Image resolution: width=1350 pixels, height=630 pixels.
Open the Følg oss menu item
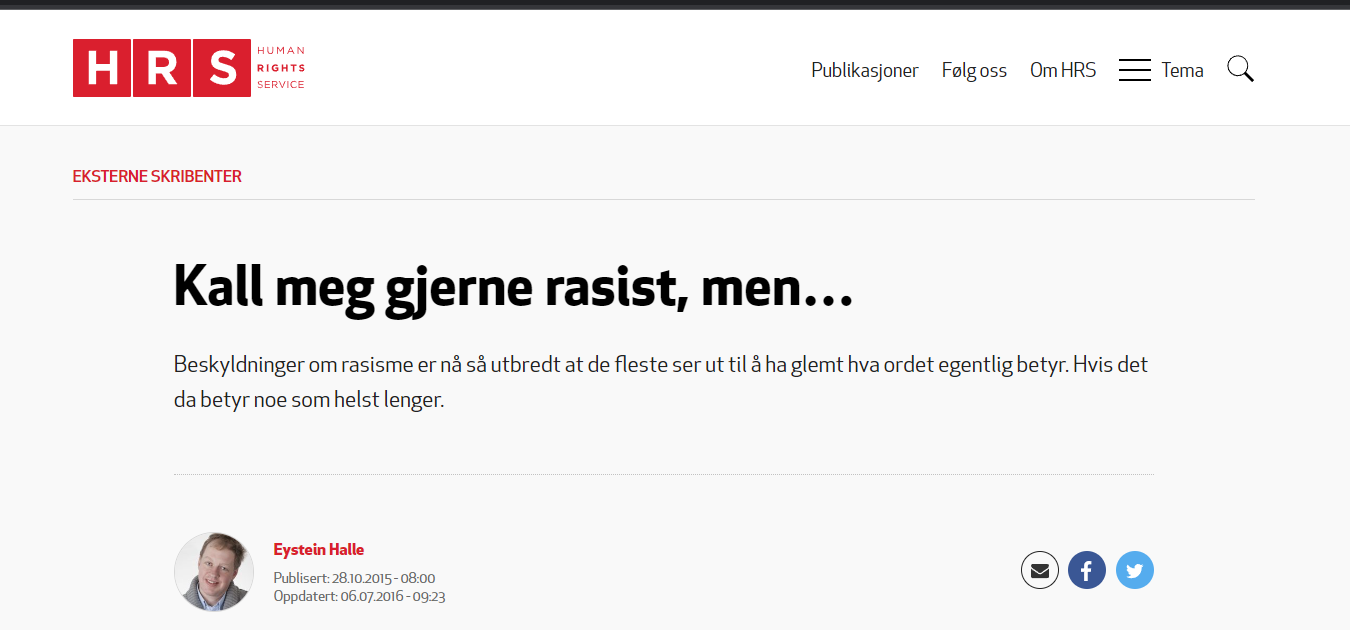pyautogui.click(x=974, y=70)
